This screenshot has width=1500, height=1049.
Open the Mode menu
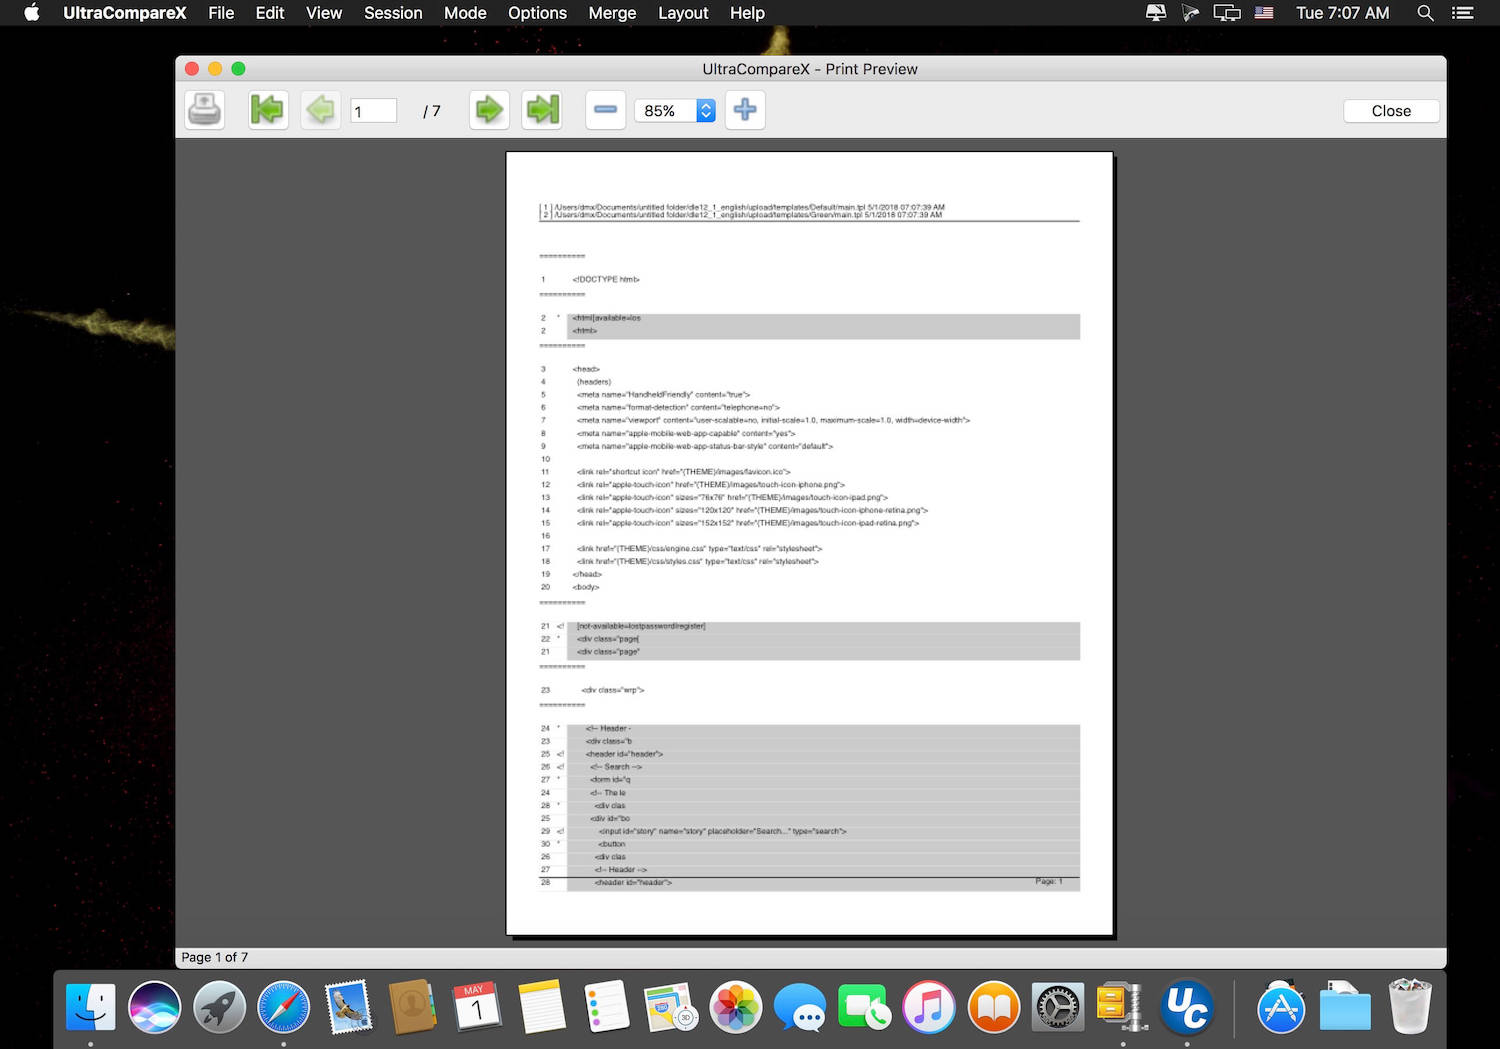(x=465, y=13)
